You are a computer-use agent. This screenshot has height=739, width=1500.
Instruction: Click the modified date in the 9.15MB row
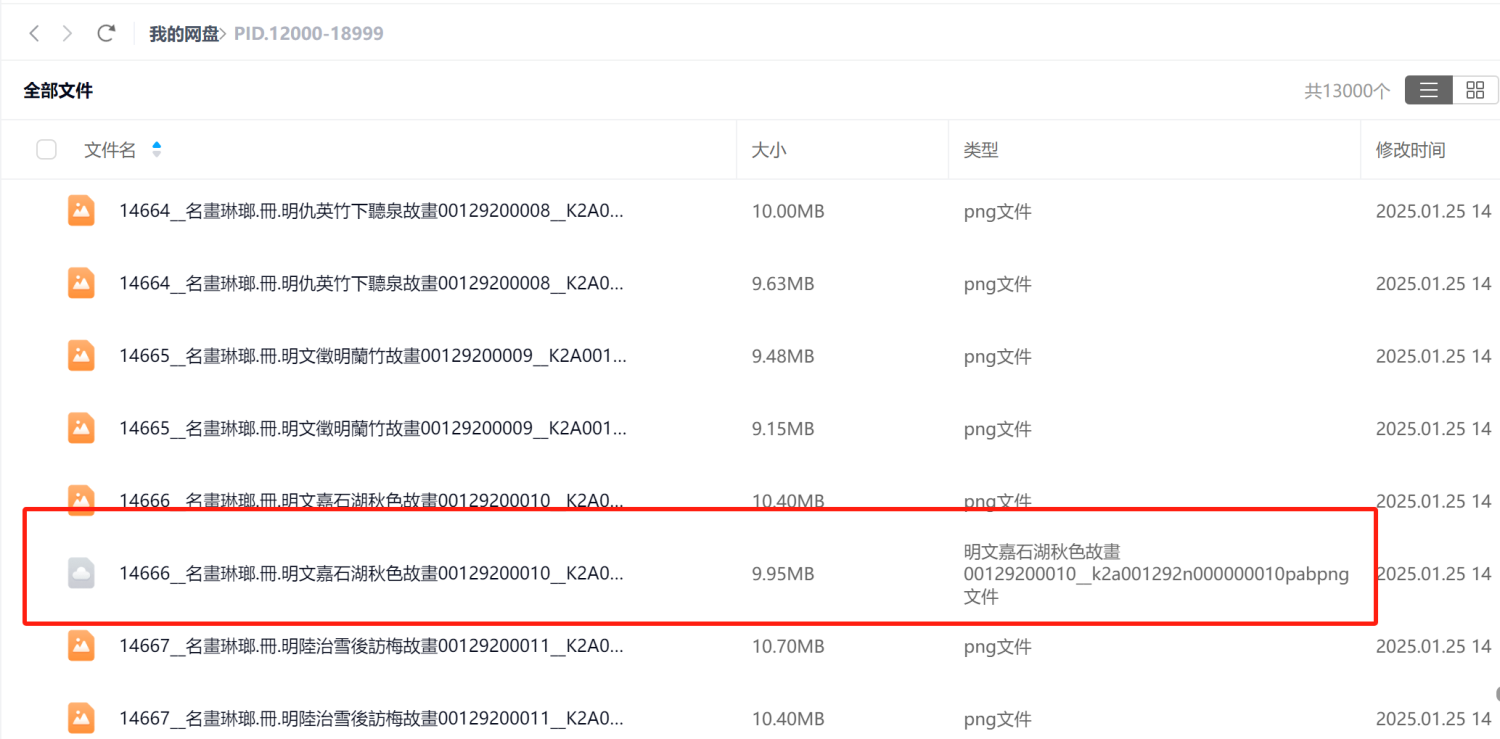pos(1434,429)
